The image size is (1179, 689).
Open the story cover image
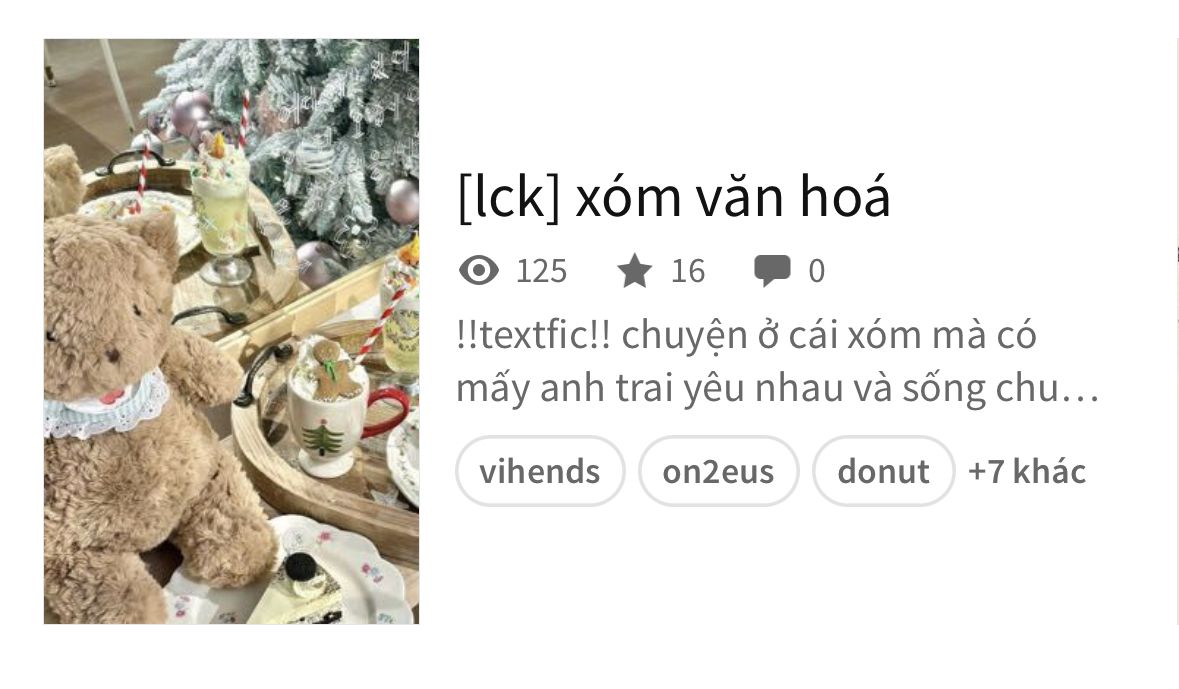232,332
